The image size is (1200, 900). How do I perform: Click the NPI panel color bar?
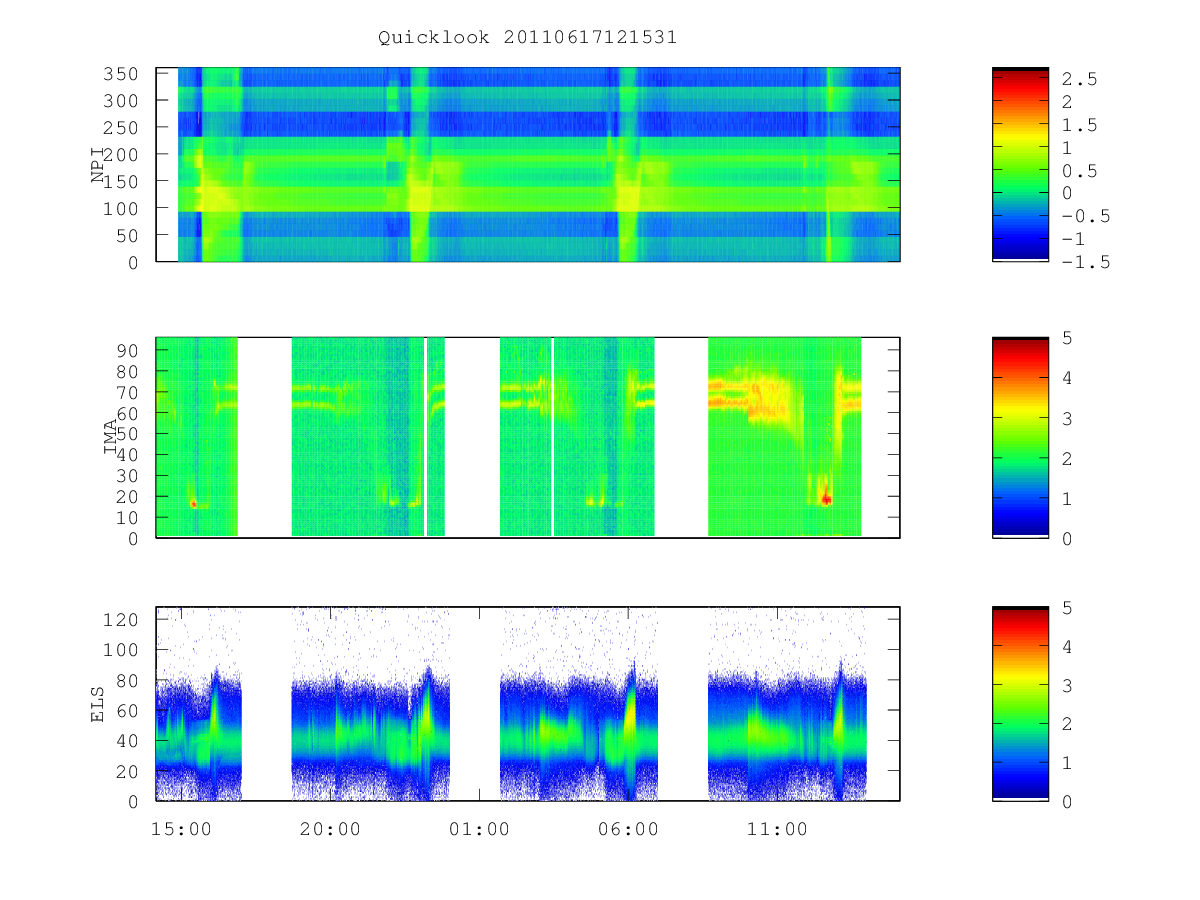coord(1020,164)
